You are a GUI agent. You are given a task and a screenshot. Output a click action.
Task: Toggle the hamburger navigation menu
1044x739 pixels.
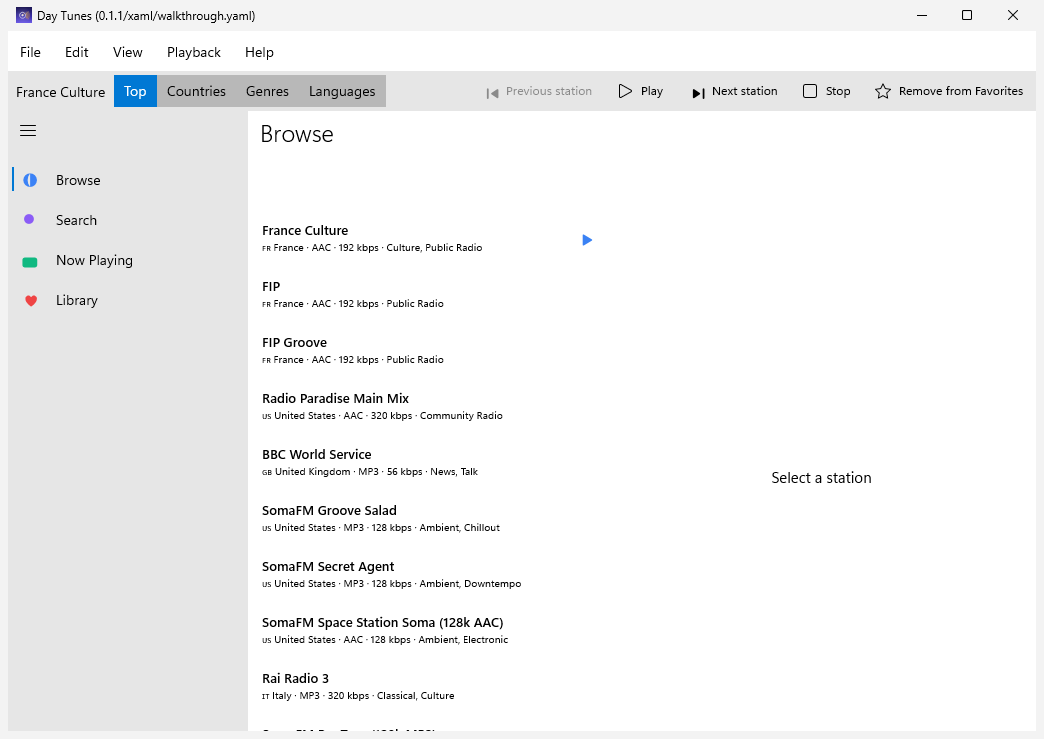tap(28, 130)
